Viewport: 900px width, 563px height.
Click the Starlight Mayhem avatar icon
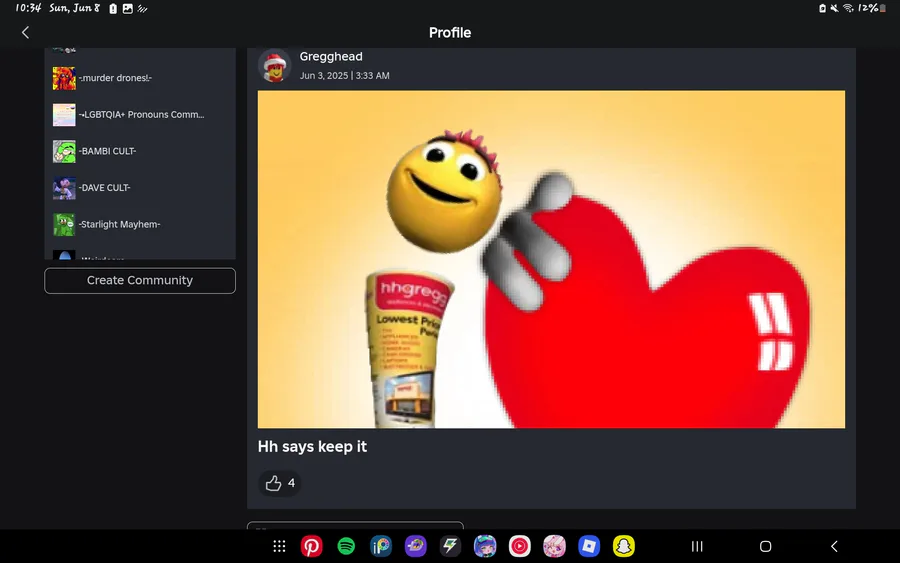[64, 224]
